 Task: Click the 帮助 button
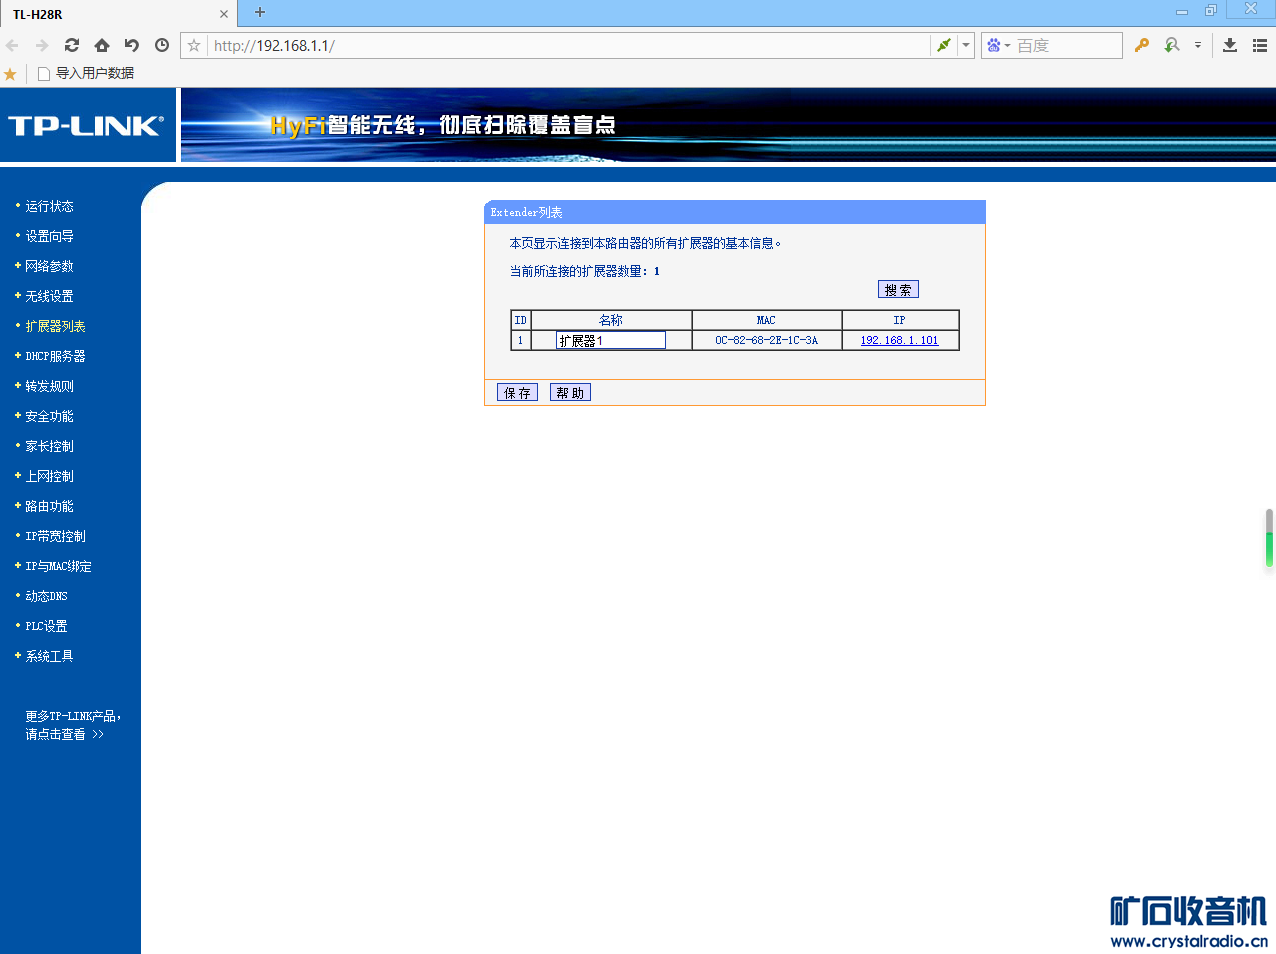pyautogui.click(x=570, y=392)
